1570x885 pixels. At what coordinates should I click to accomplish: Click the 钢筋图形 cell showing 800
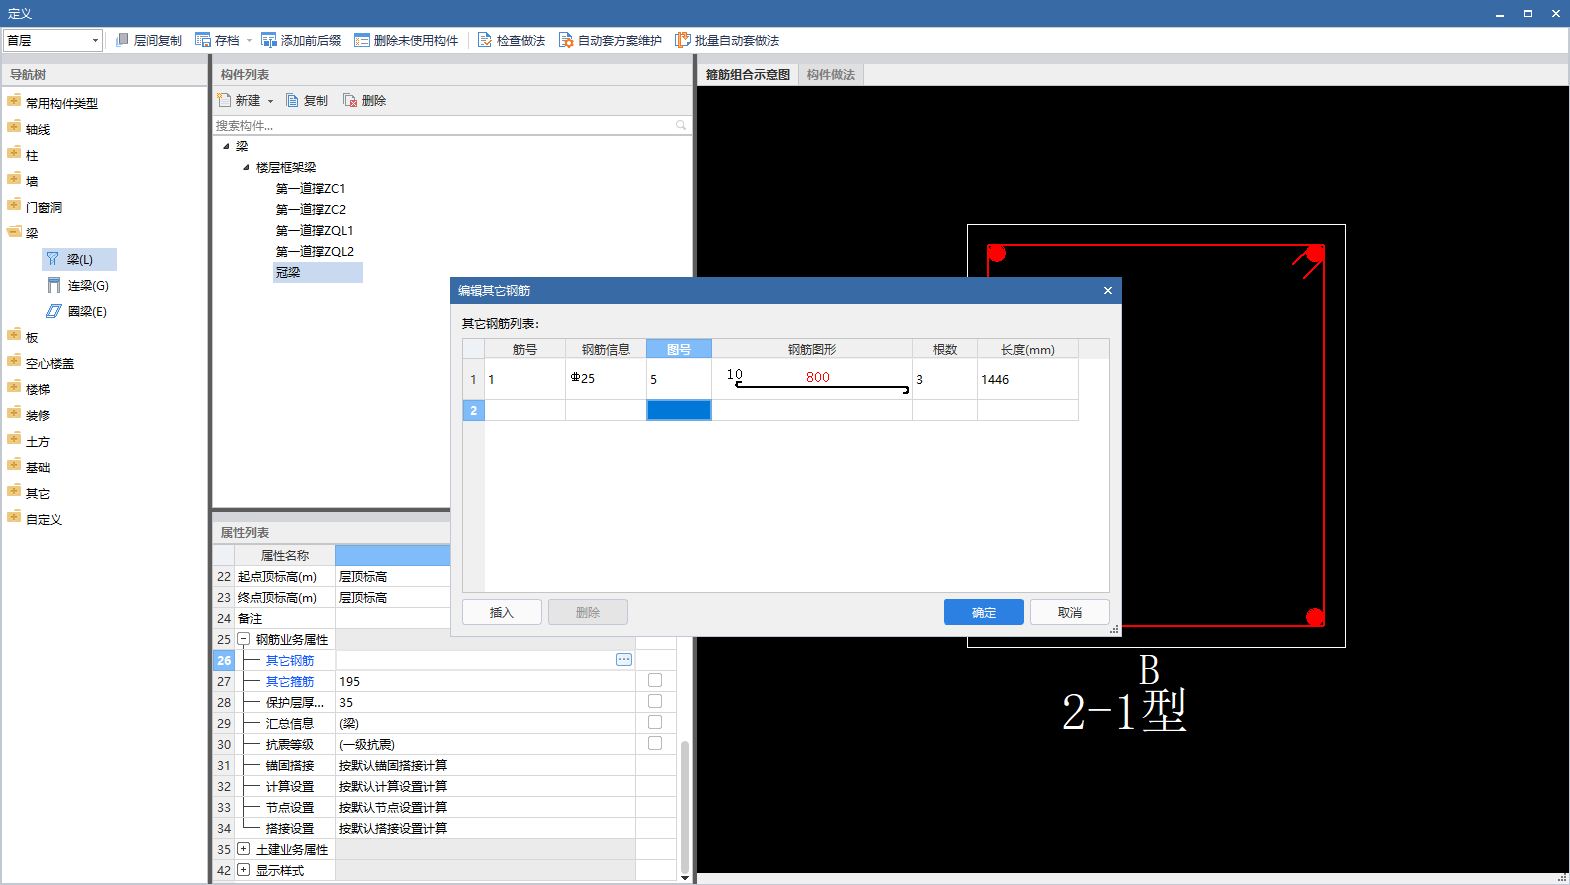(x=812, y=379)
